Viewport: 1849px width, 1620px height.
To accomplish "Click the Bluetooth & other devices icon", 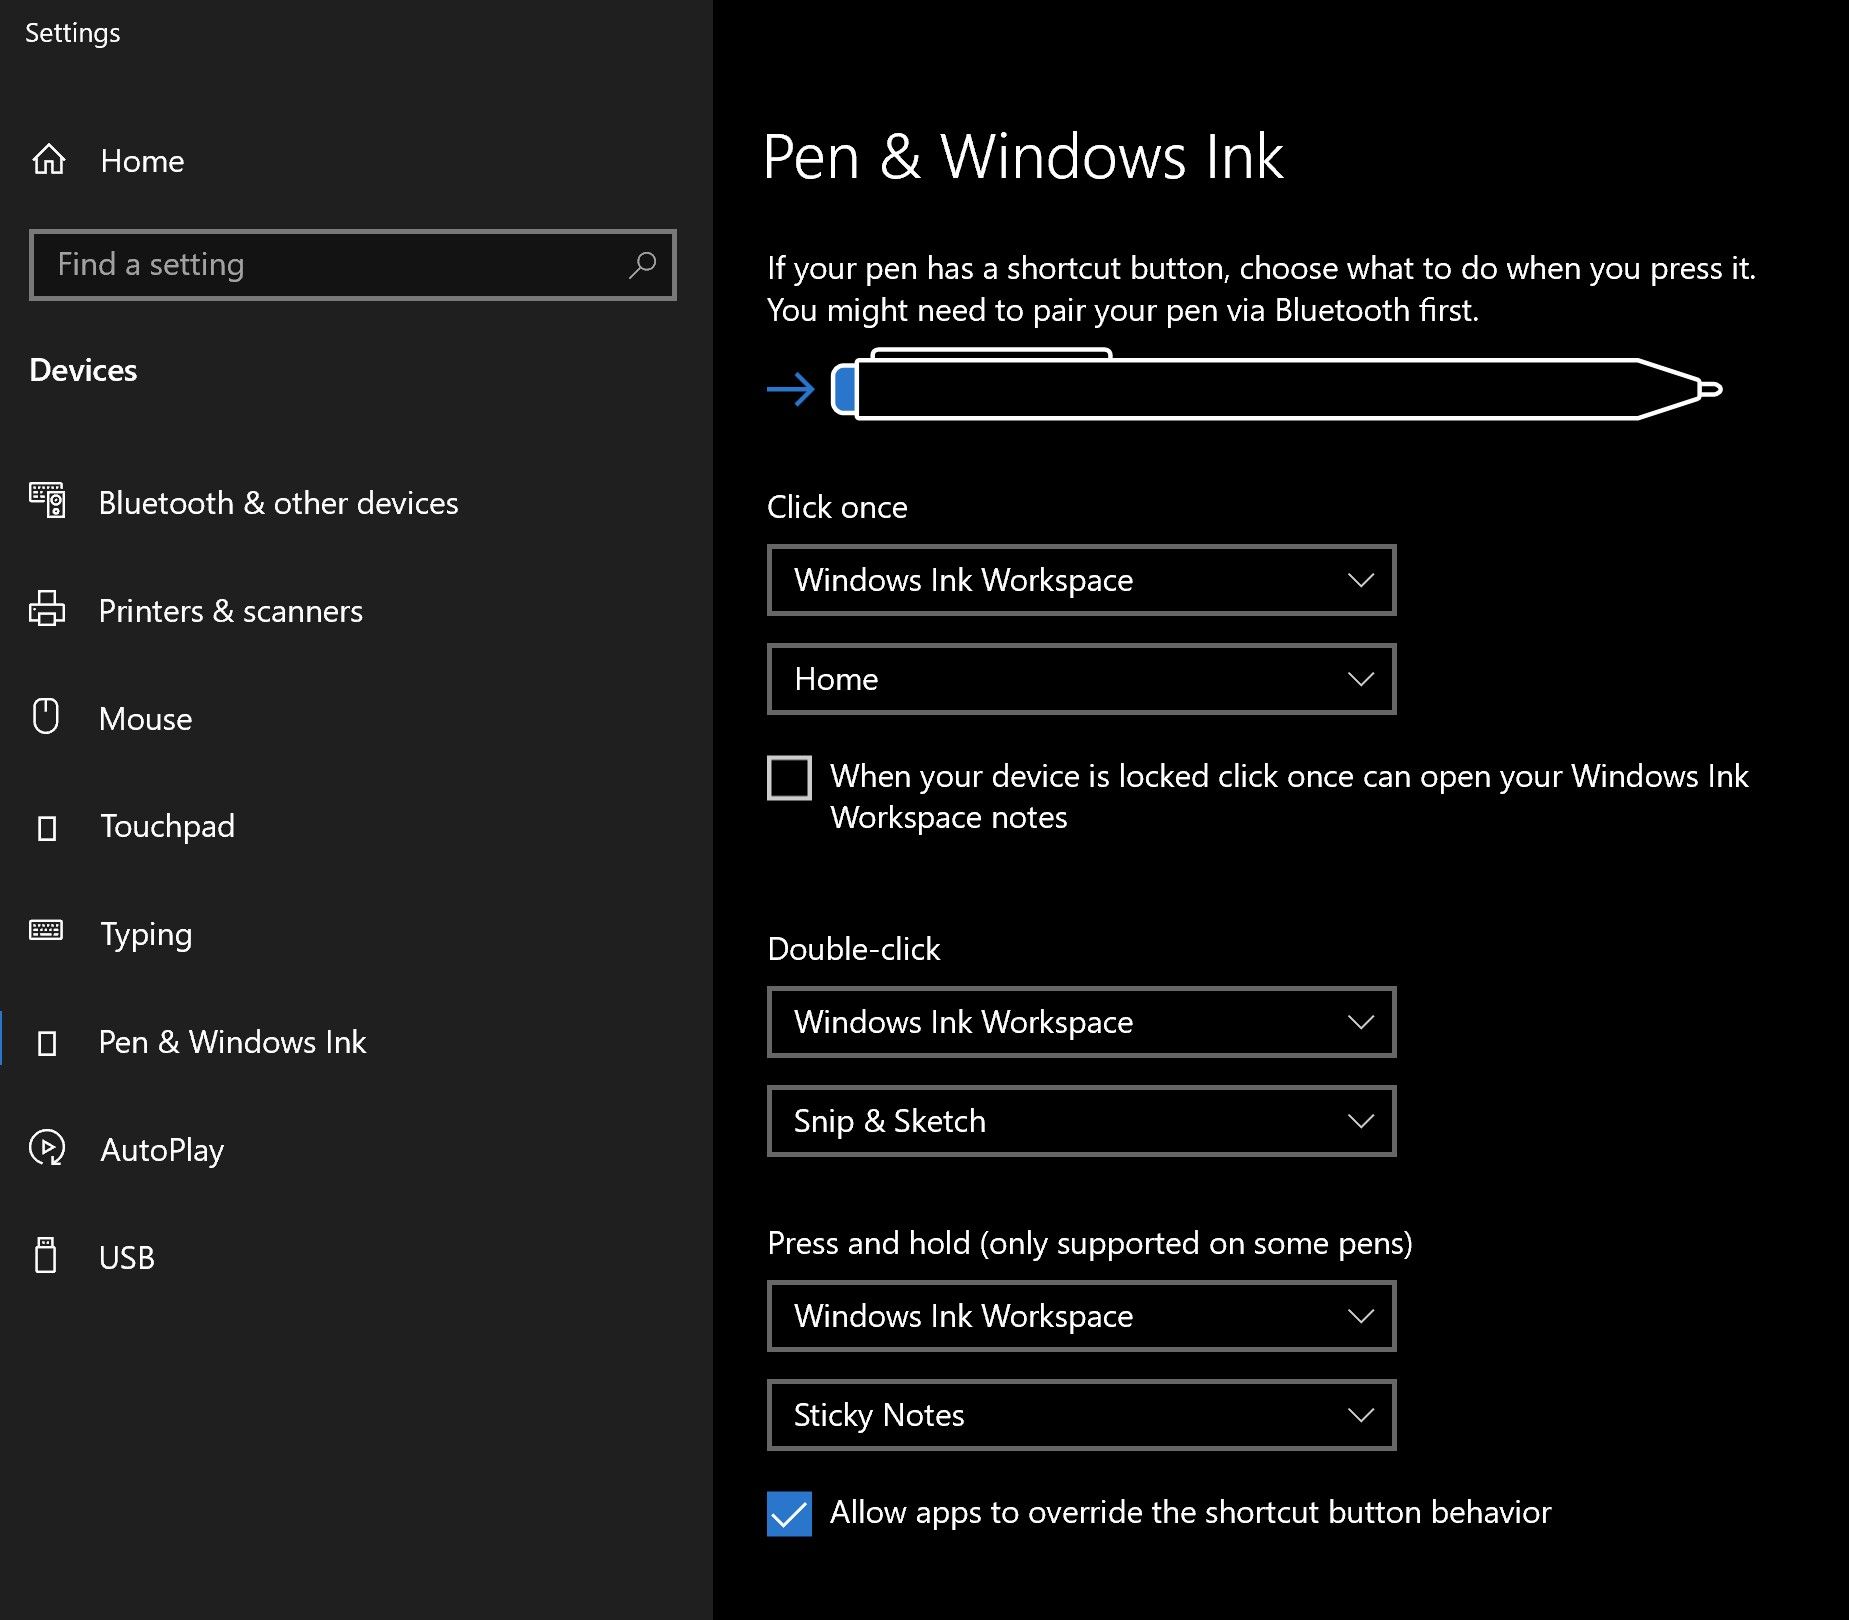I will click(47, 500).
